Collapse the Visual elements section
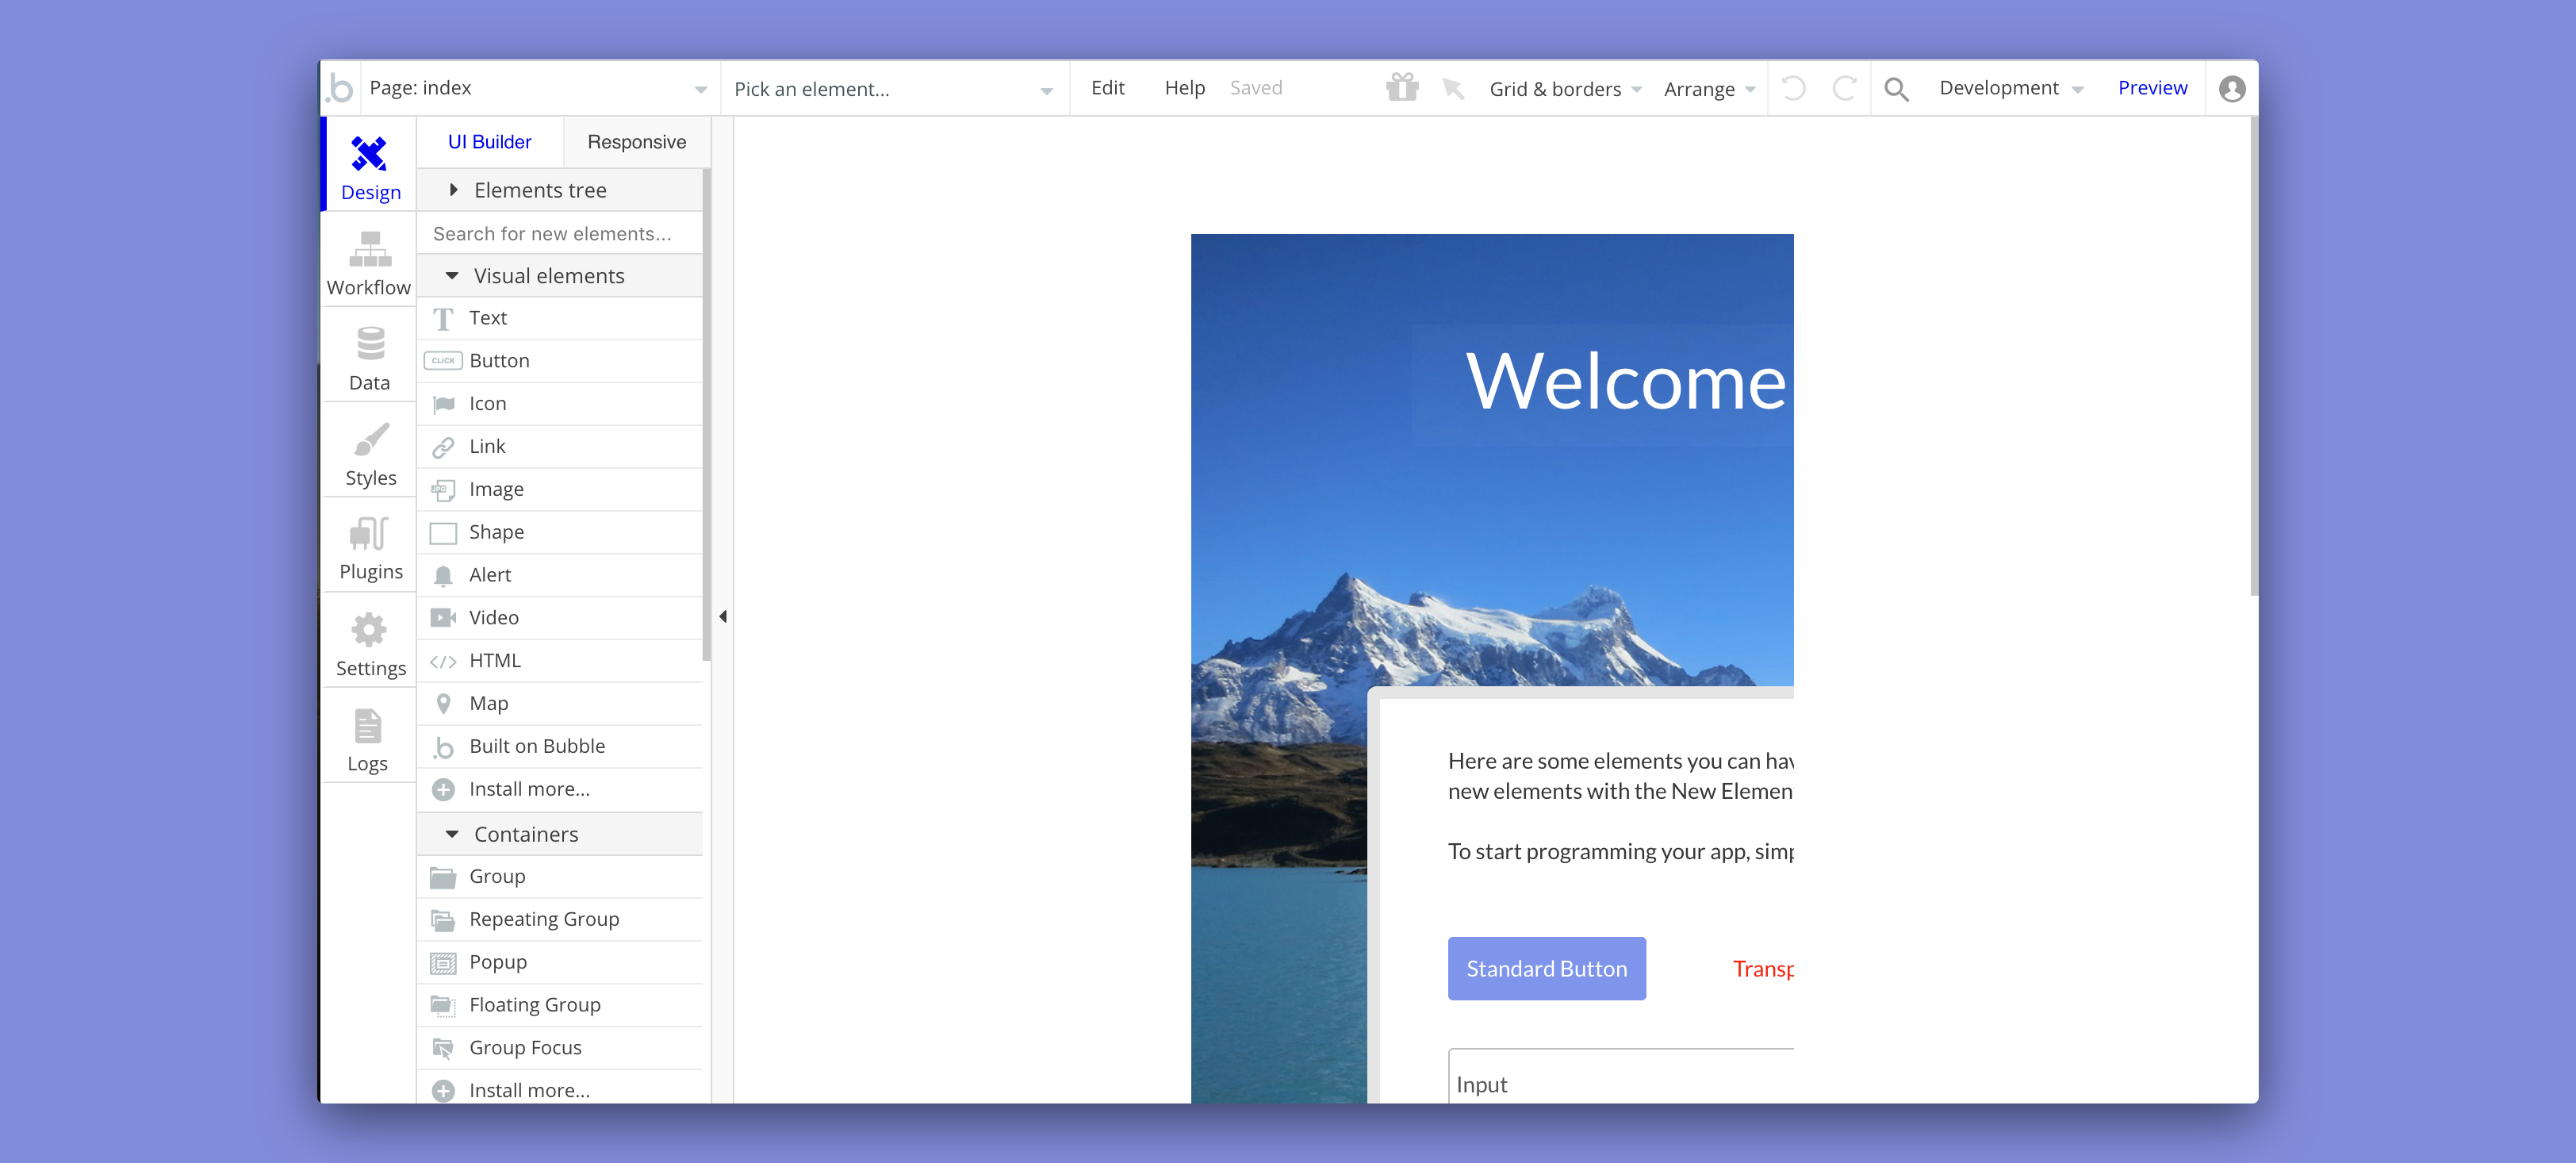The width and height of the screenshot is (2576, 1163). pyautogui.click(x=560, y=276)
